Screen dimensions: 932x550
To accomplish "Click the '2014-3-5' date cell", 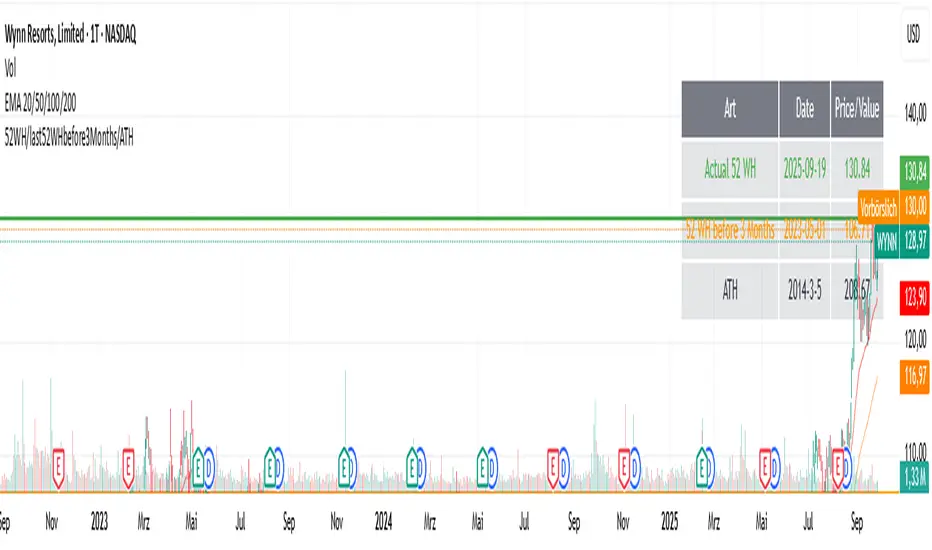I will tap(805, 291).
